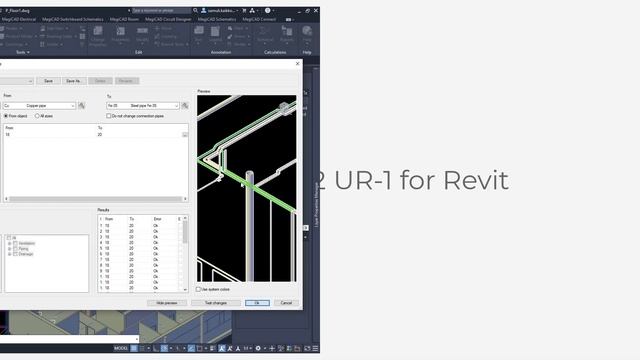This screenshot has height=360, width=640.
Task: Expand the Drainage tree node
Action: (9, 254)
